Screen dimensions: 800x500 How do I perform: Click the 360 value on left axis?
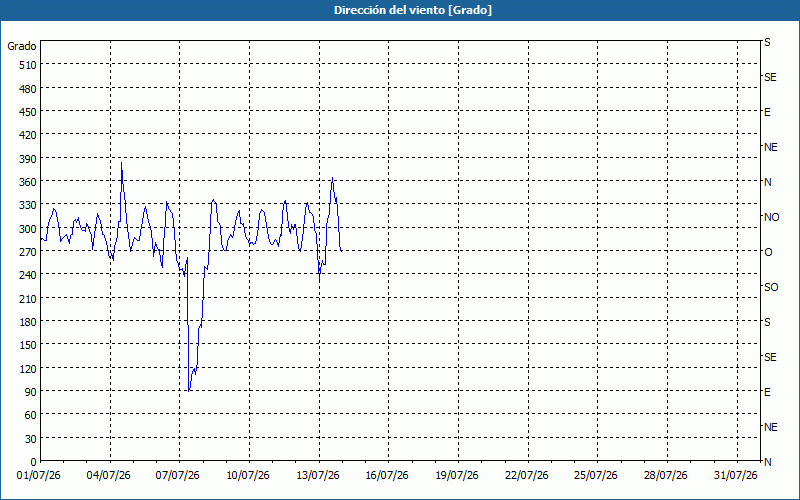(x=28, y=182)
